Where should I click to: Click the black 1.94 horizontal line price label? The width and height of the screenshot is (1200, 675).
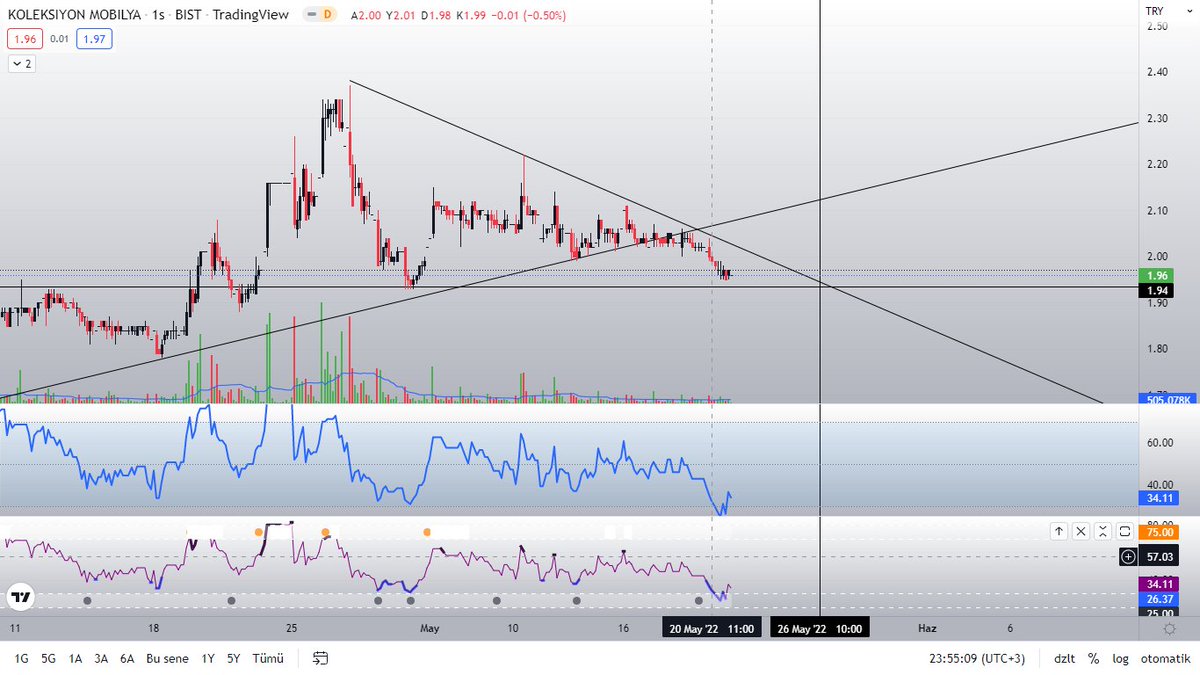1158,290
